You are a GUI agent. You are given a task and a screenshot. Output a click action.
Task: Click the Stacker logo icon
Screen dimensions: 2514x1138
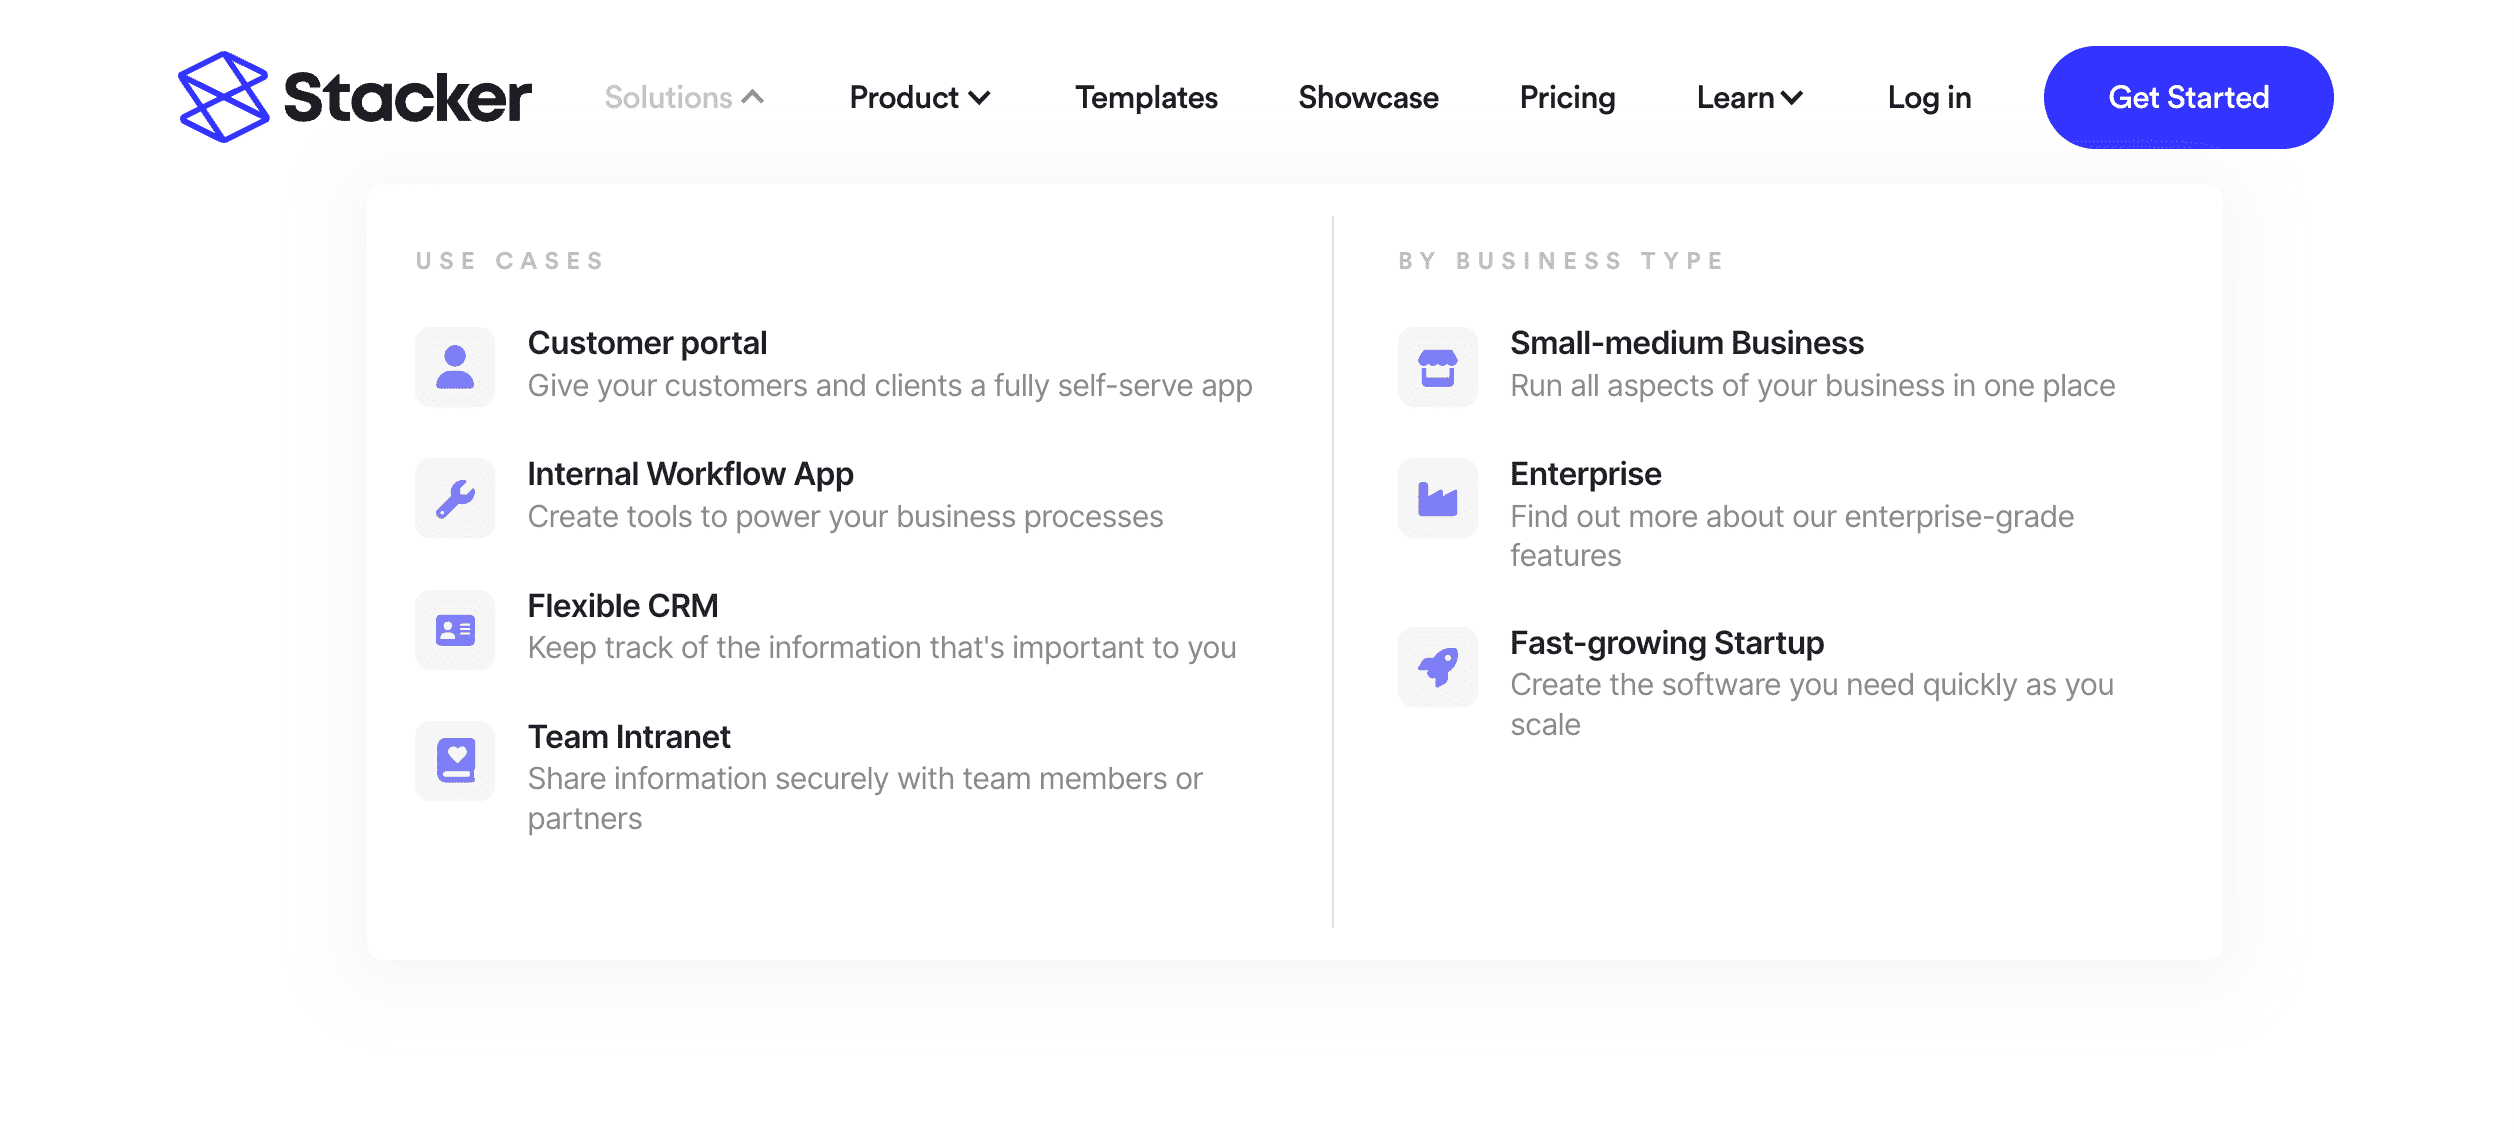coord(223,97)
